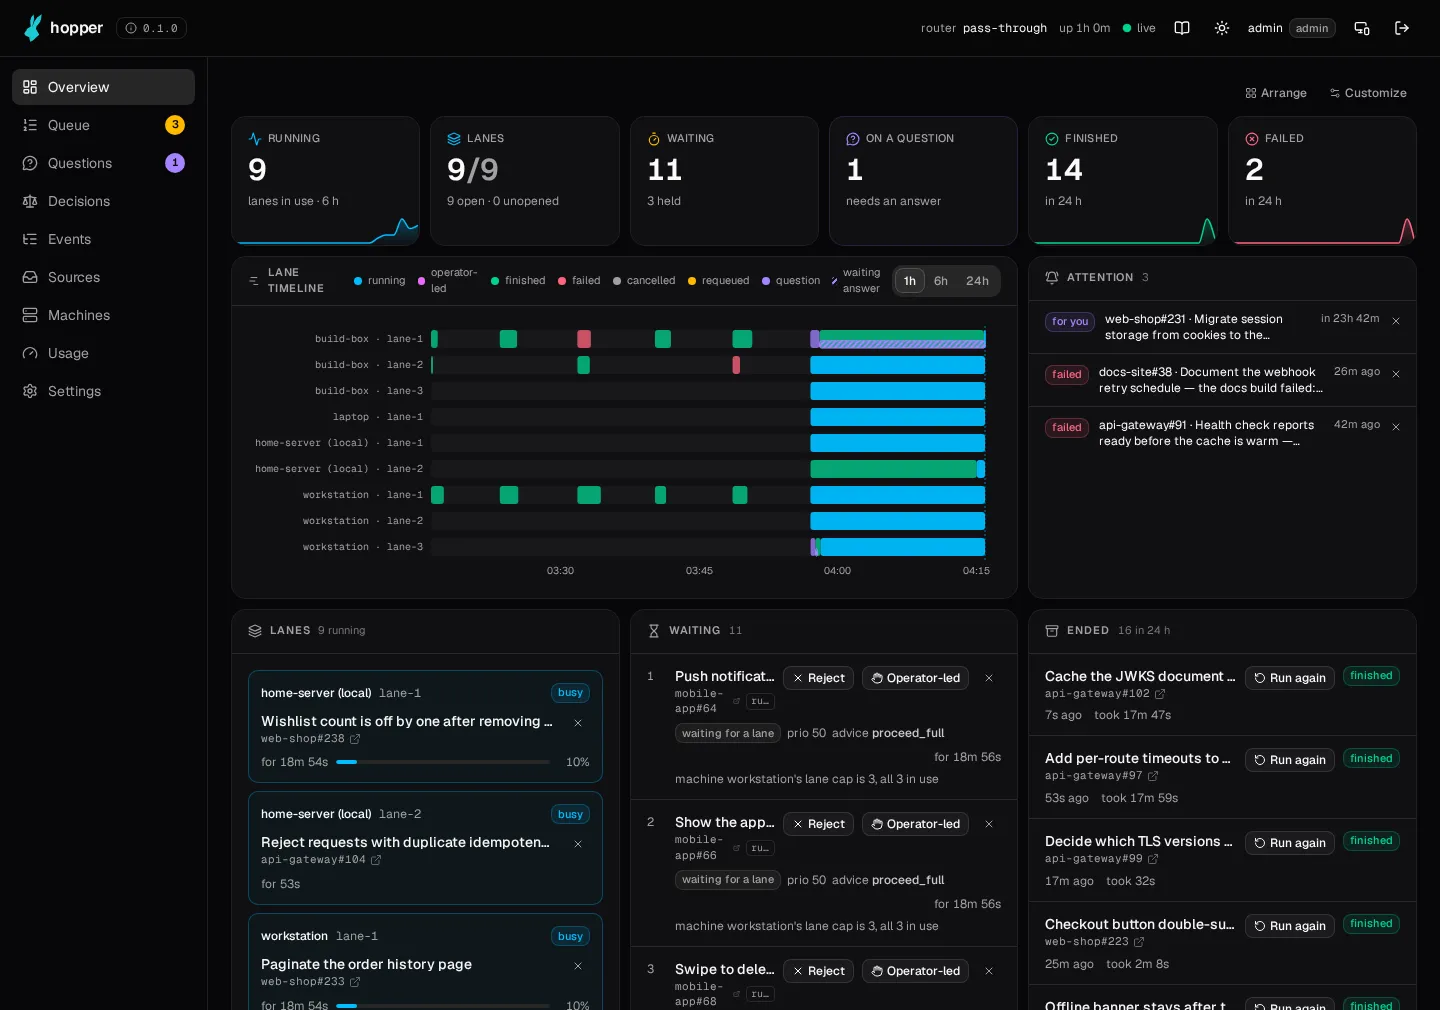
Task: Click Wishlist count job progress bar
Action: click(x=443, y=762)
